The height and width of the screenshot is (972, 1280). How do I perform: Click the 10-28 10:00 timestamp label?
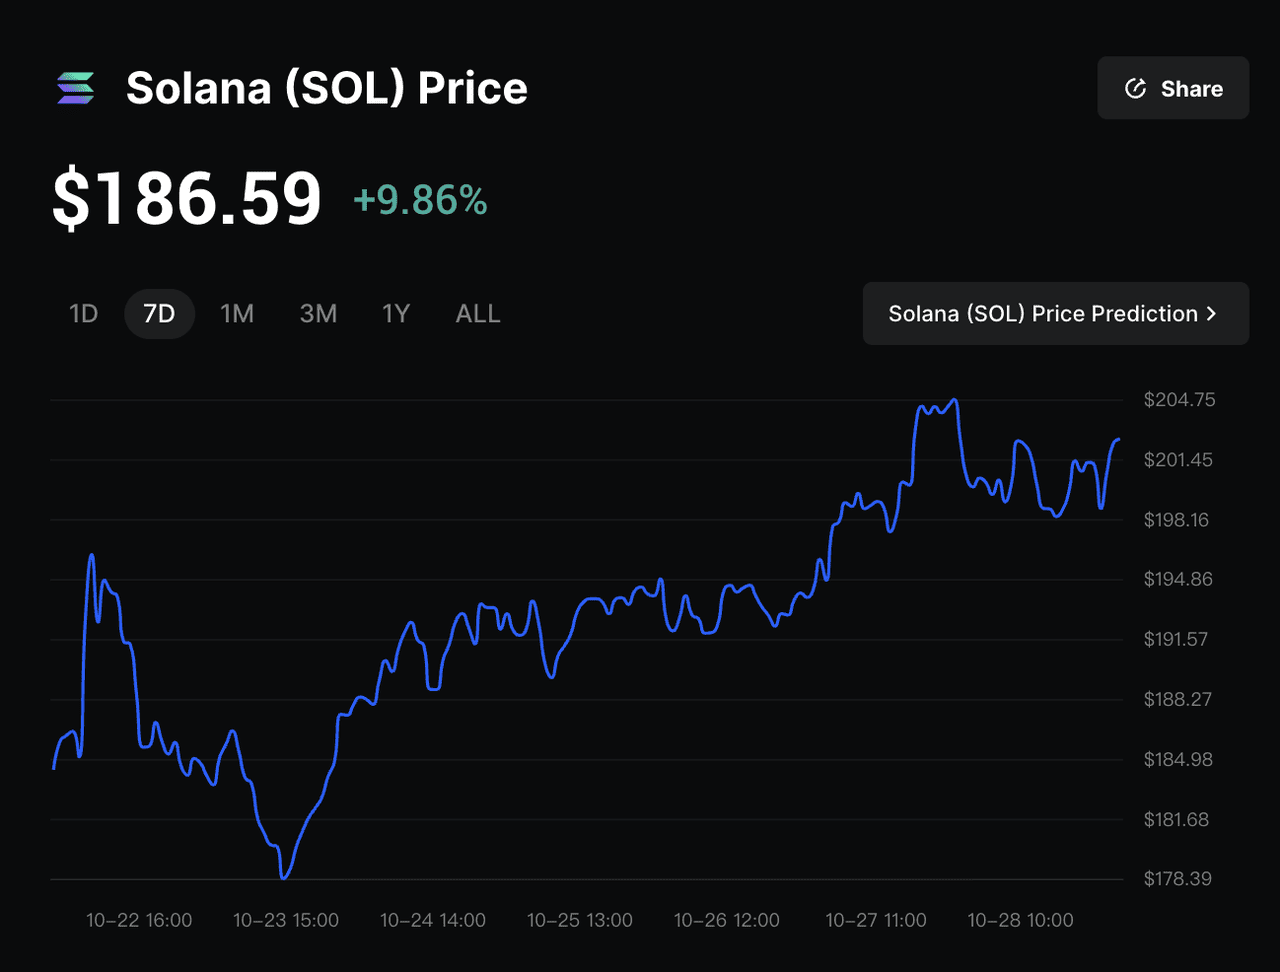tap(1020, 920)
